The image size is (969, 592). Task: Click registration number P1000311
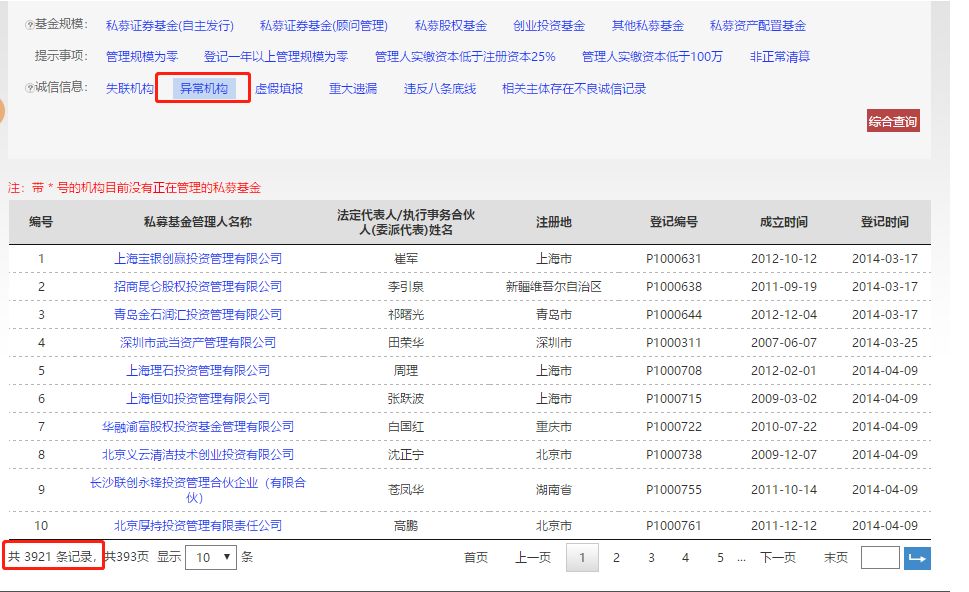coord(674,342)
